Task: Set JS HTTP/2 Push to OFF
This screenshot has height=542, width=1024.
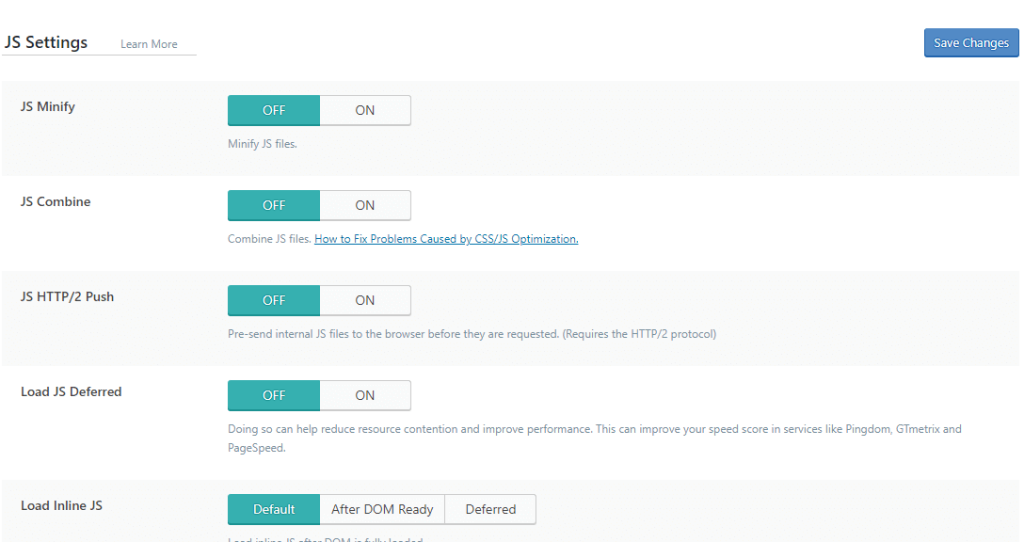Action: [274, 300]
